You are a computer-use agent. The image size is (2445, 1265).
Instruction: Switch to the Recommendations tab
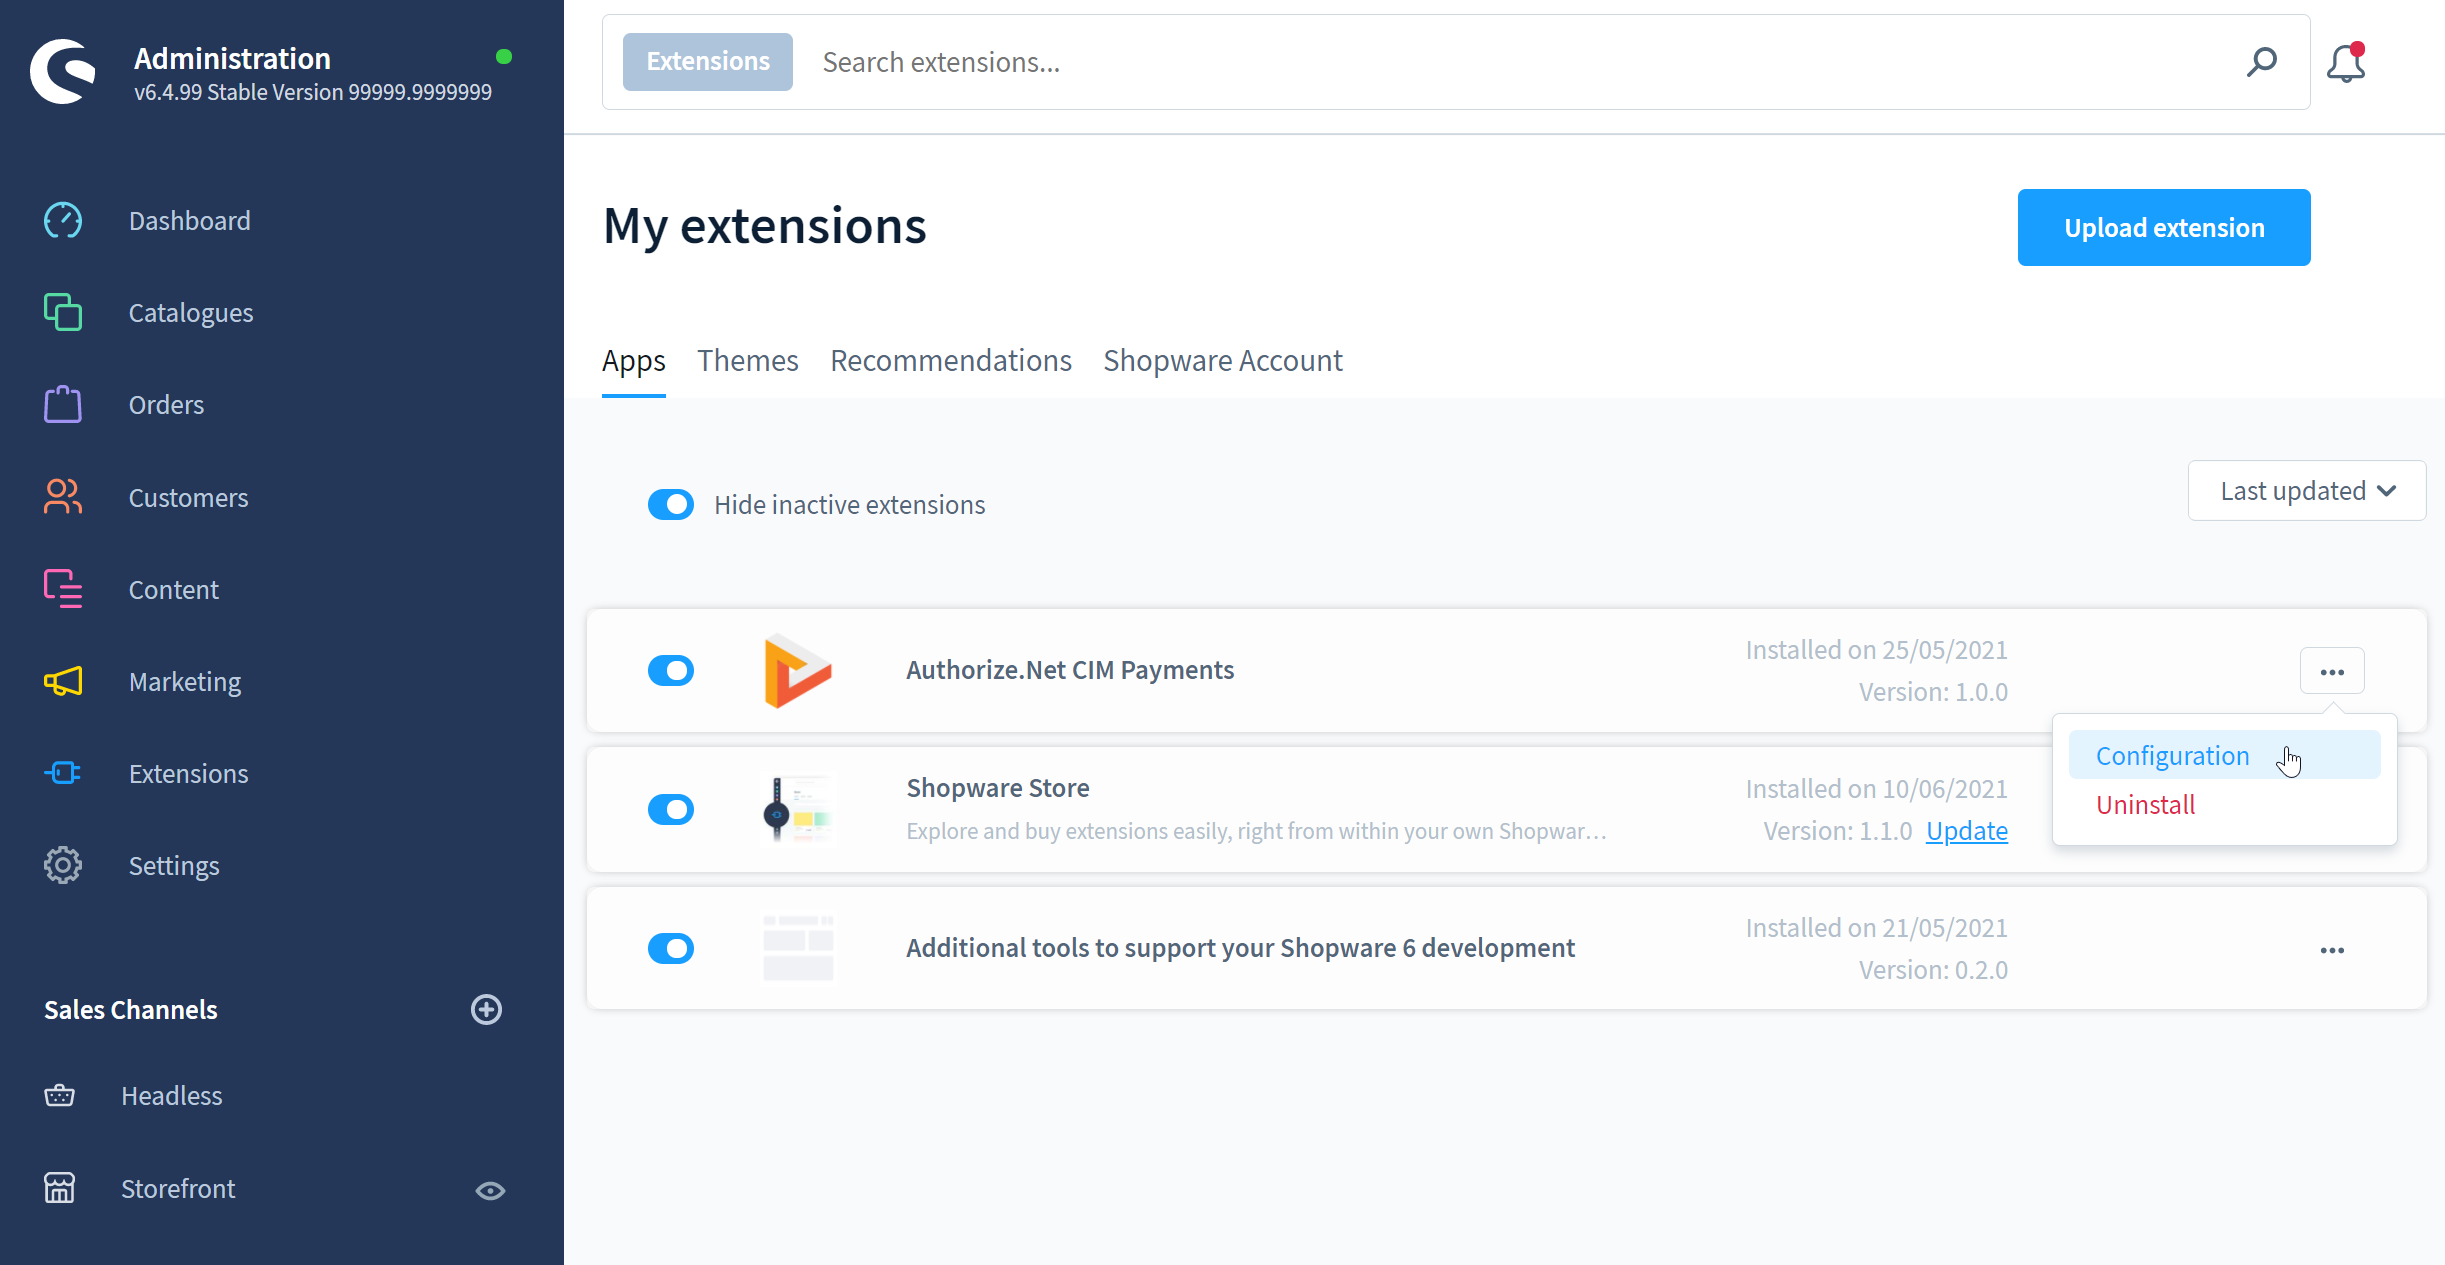951,361
